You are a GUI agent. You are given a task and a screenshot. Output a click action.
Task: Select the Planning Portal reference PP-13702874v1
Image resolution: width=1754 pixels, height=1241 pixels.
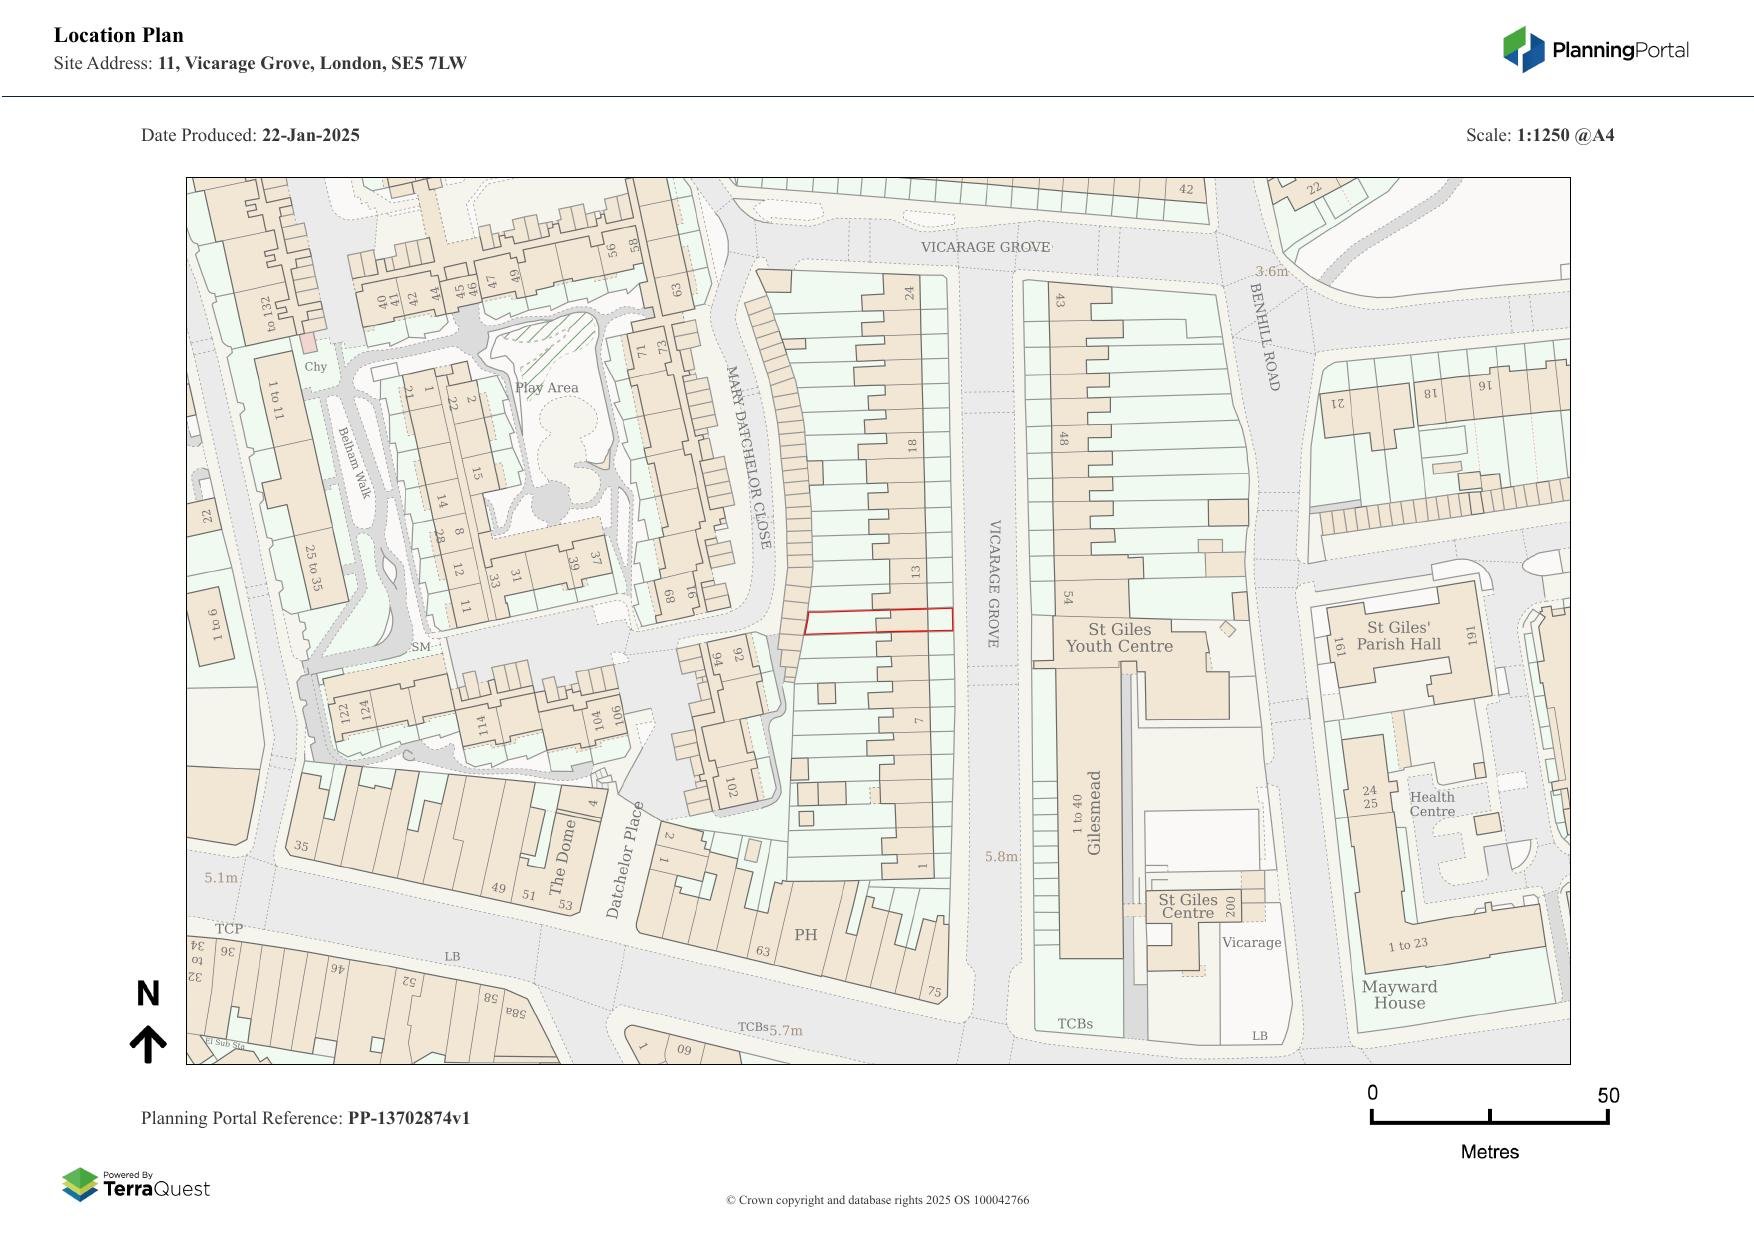click(408, 1118)
